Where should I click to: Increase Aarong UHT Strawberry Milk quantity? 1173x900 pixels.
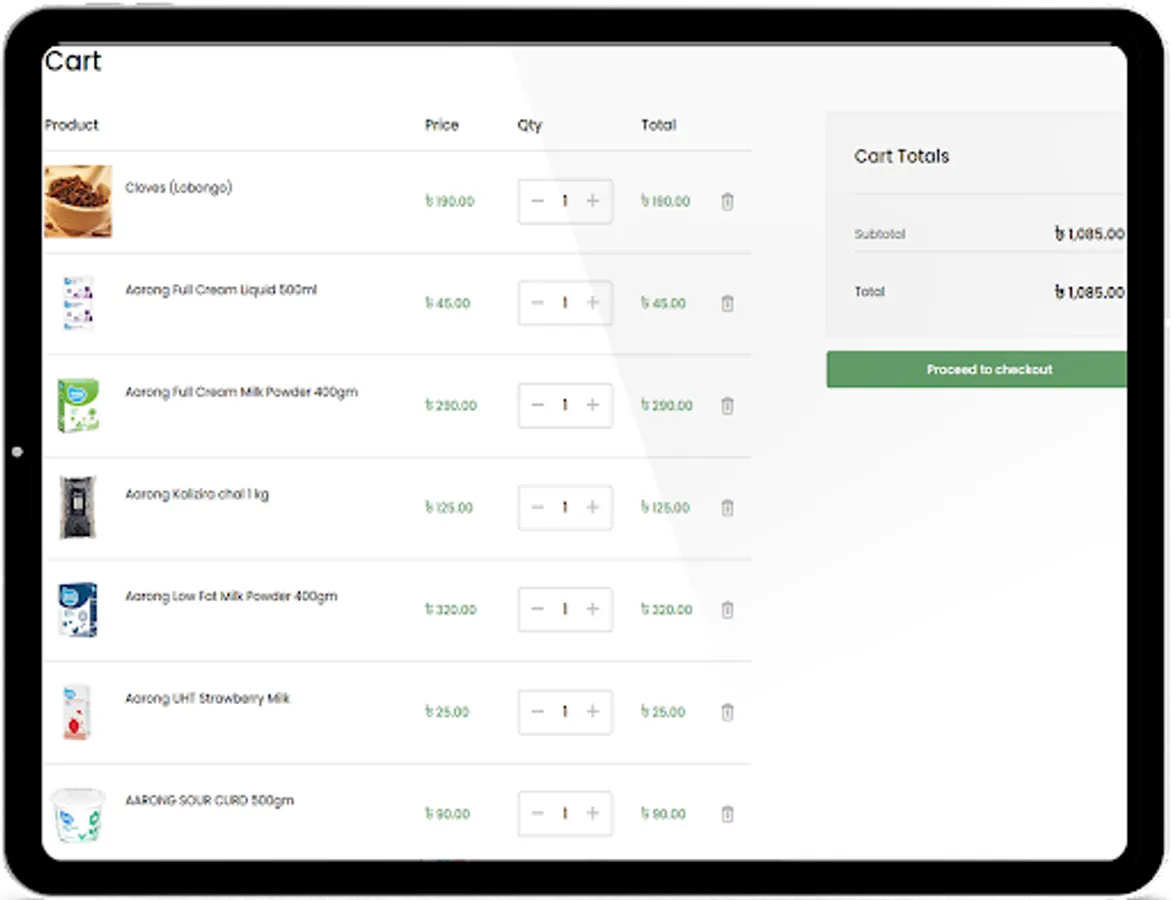click(x=592, y=711)
